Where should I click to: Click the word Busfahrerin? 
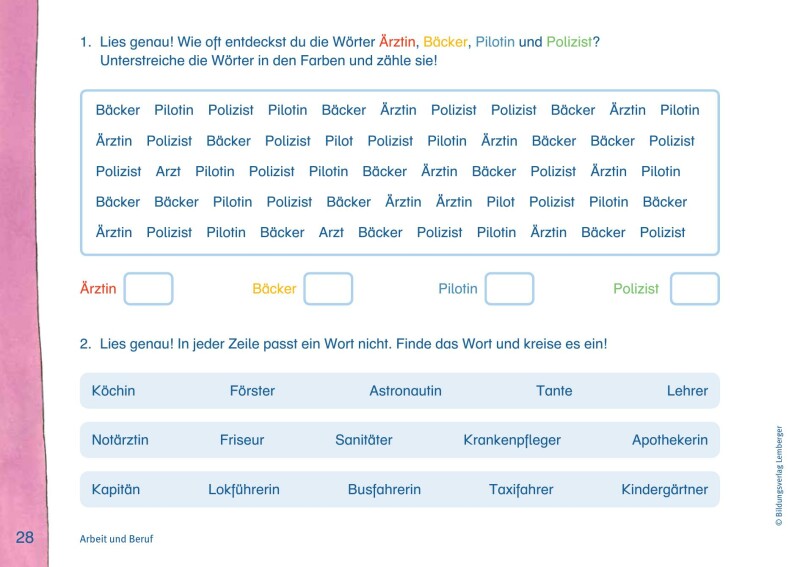click(384, 490)
